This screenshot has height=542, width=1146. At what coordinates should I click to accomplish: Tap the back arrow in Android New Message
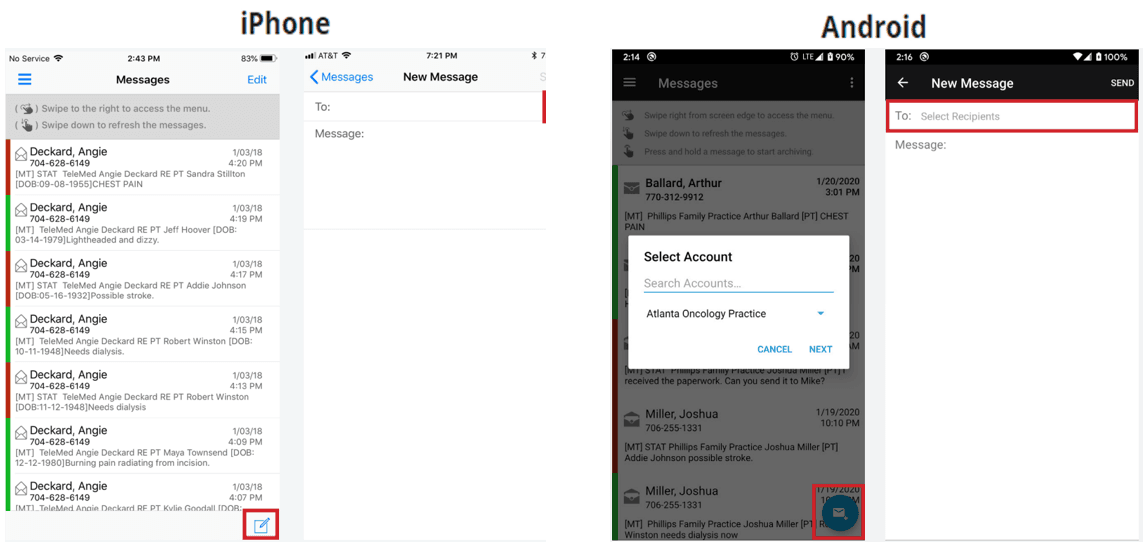click(903, 83)
